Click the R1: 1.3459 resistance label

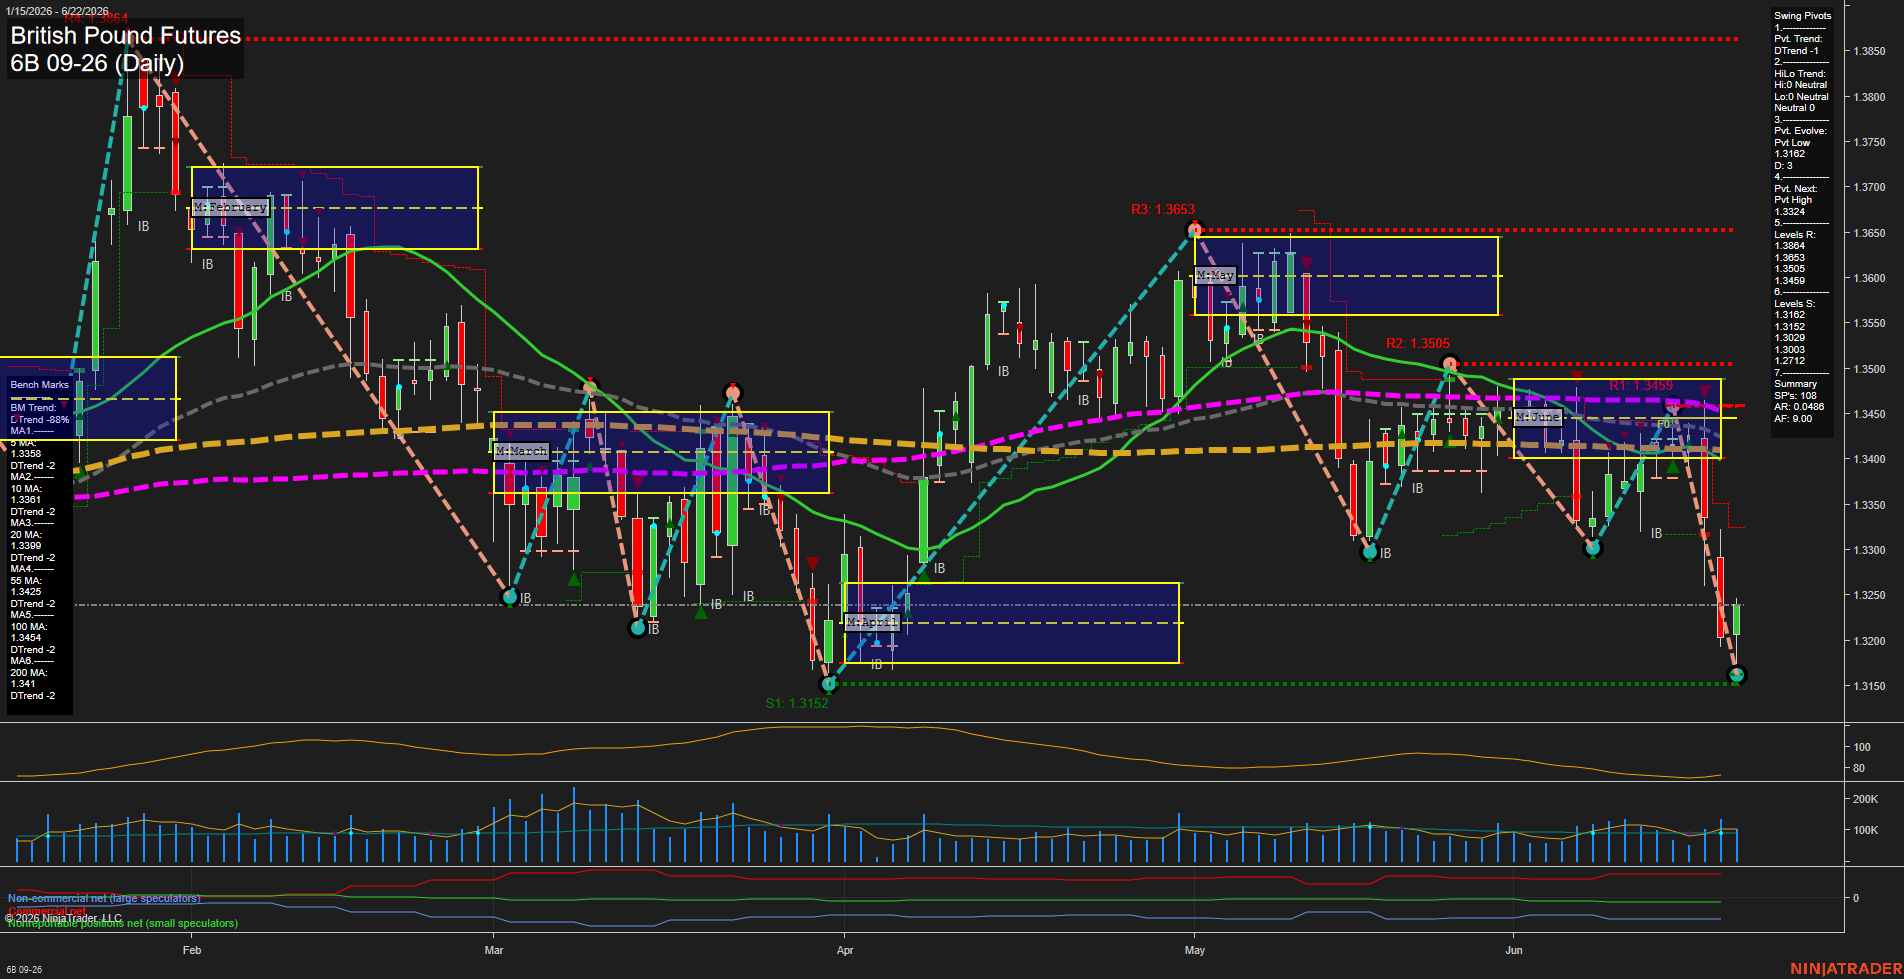click(1640, 385)
